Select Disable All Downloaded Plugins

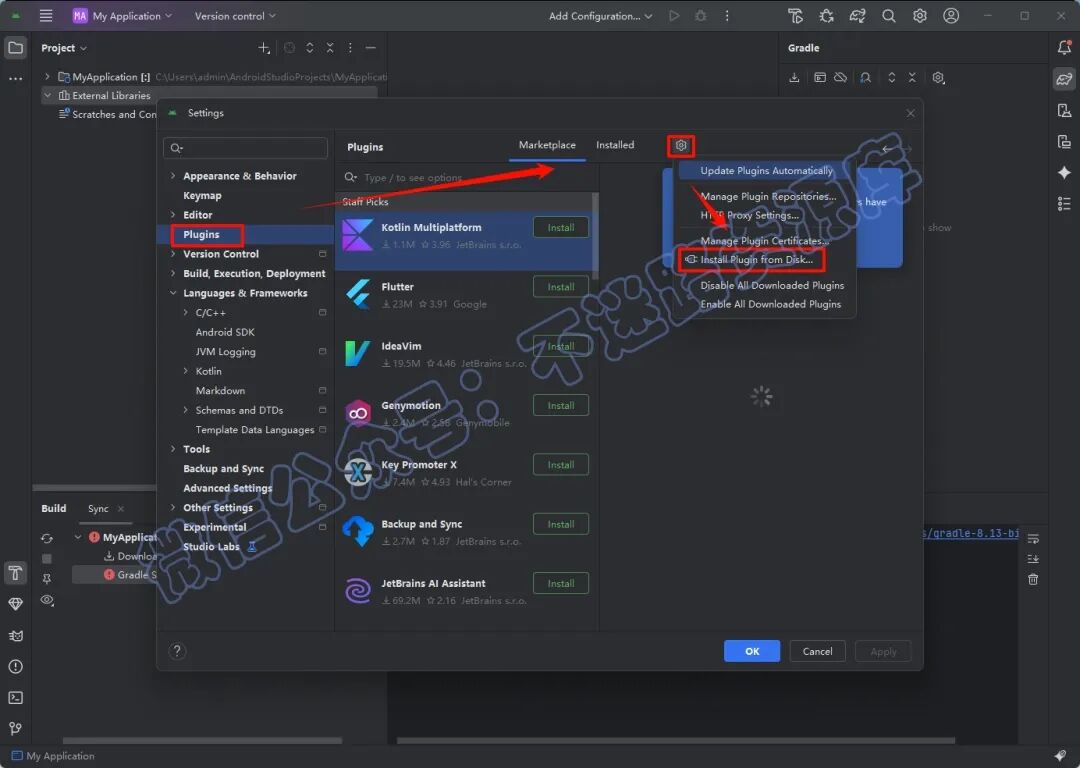point(771,285)
